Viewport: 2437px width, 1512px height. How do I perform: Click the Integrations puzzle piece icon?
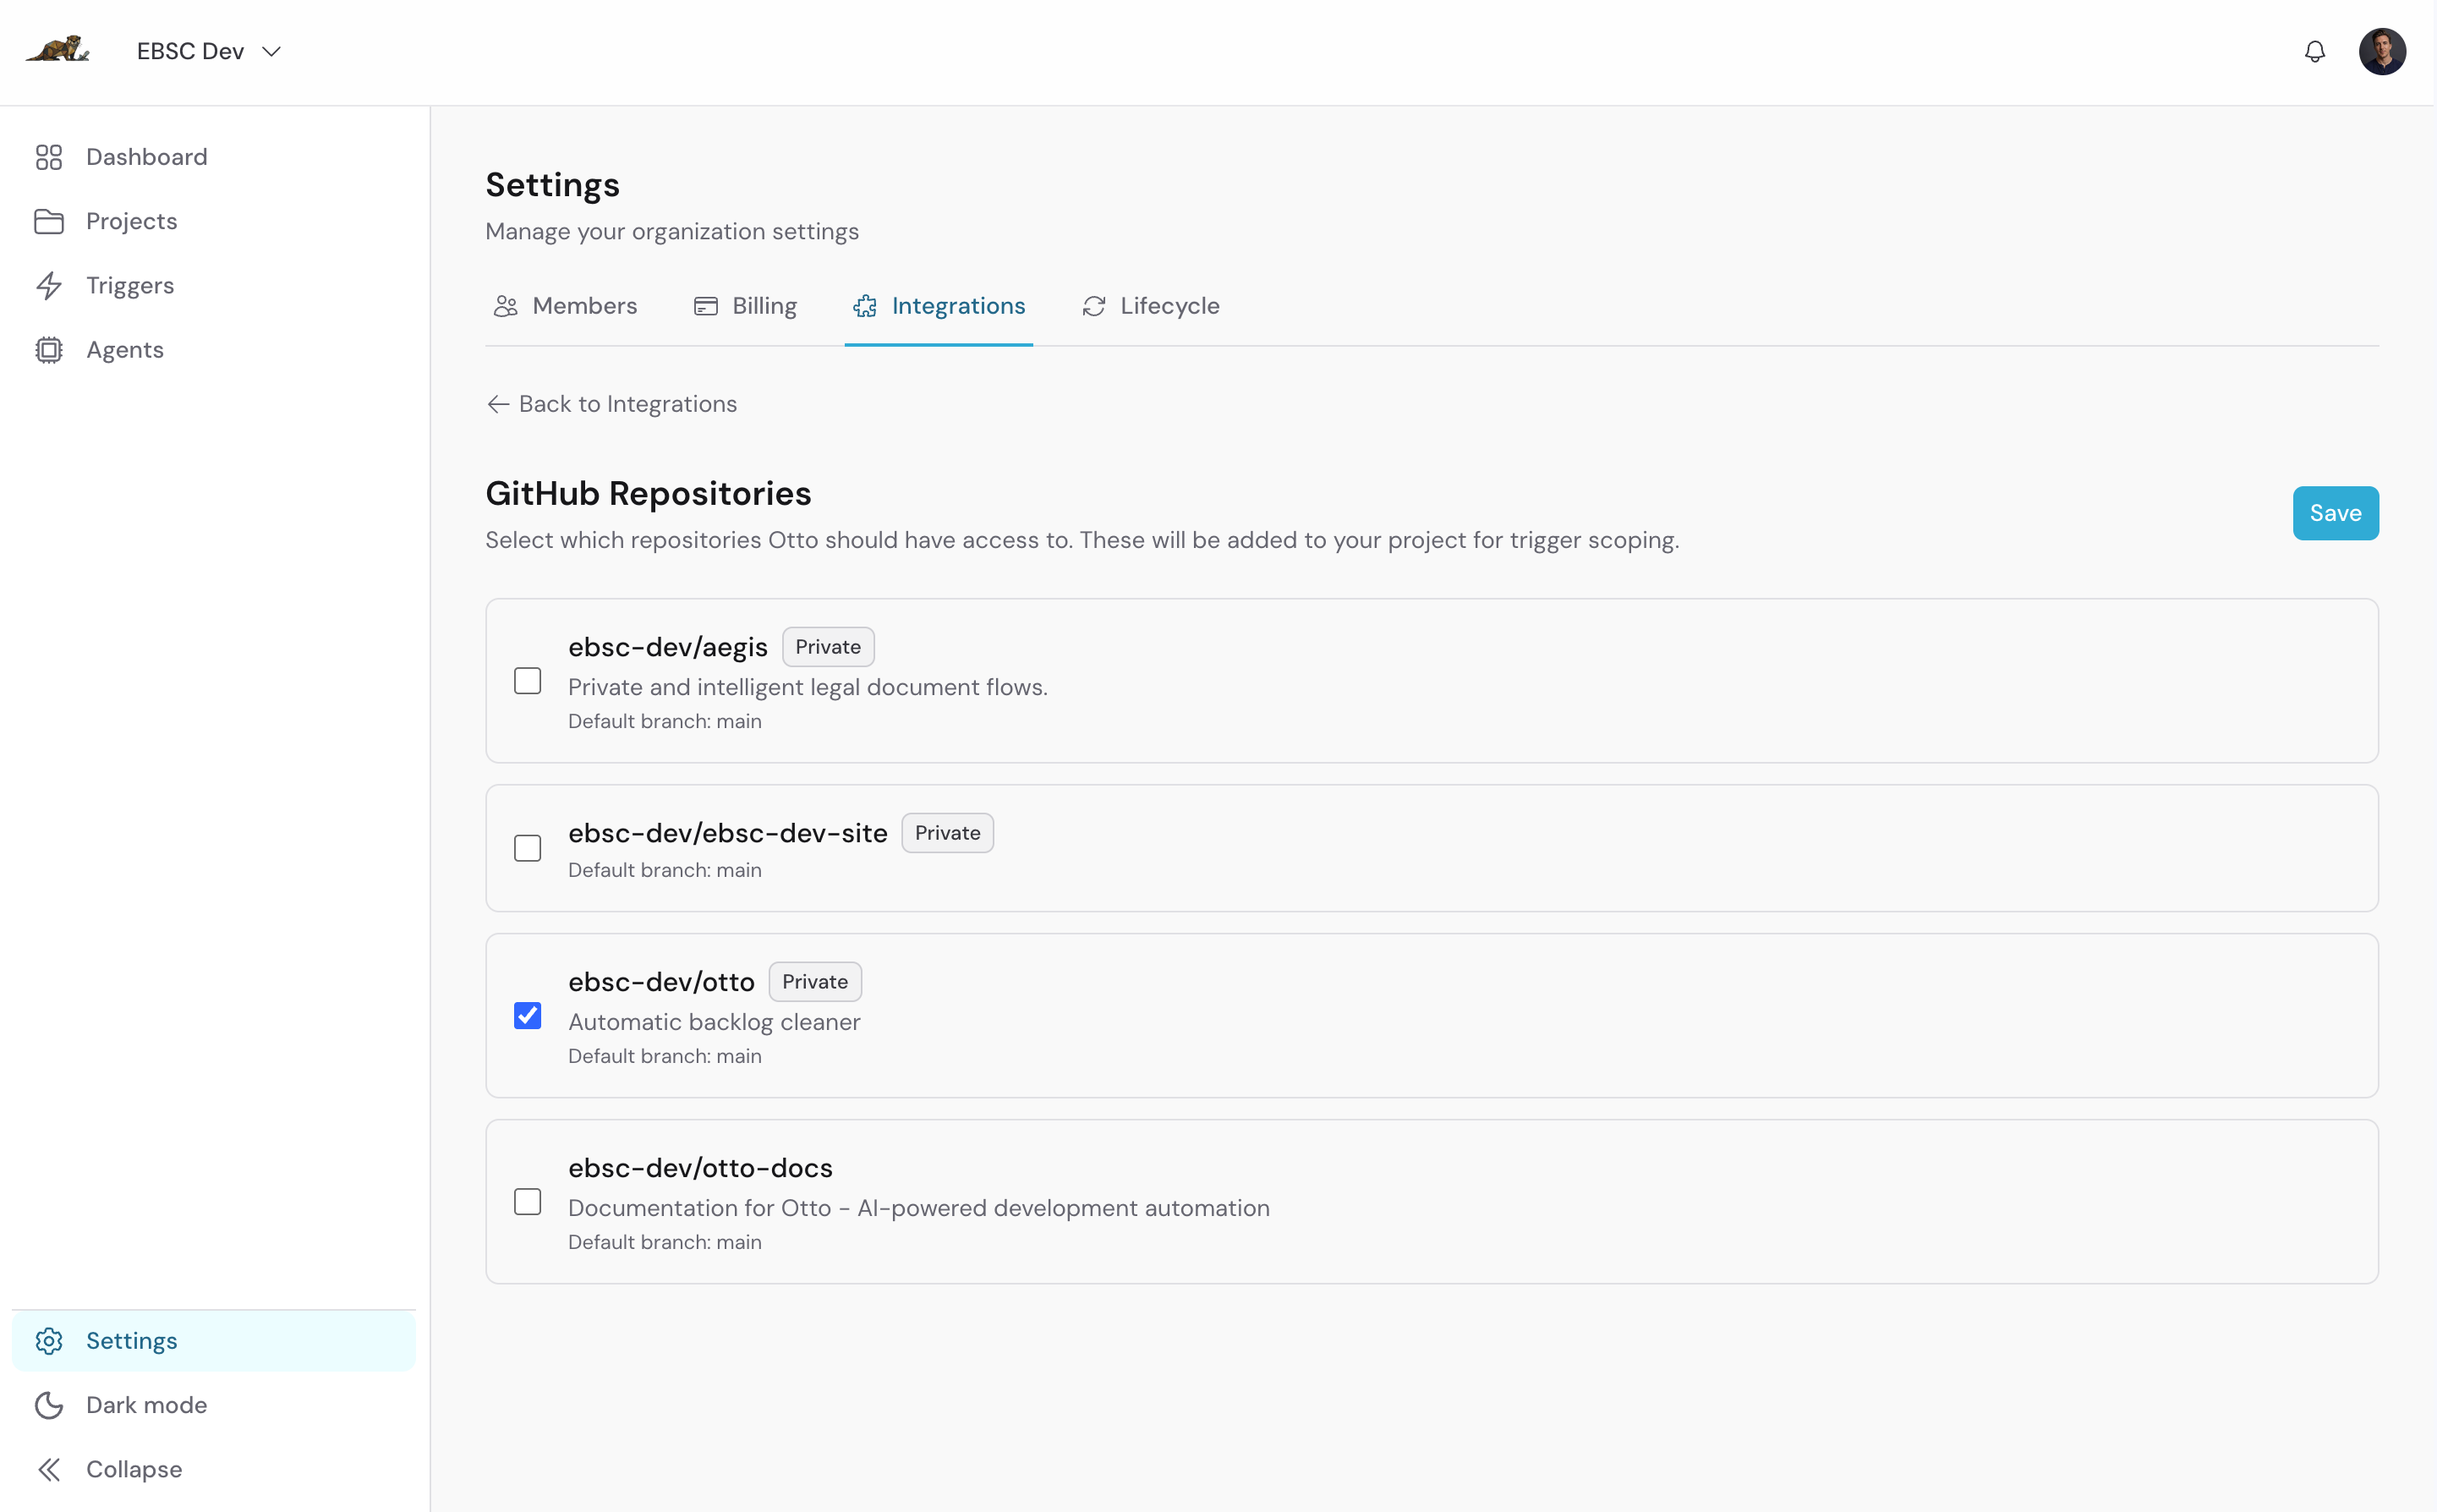(x=864, y=306)
